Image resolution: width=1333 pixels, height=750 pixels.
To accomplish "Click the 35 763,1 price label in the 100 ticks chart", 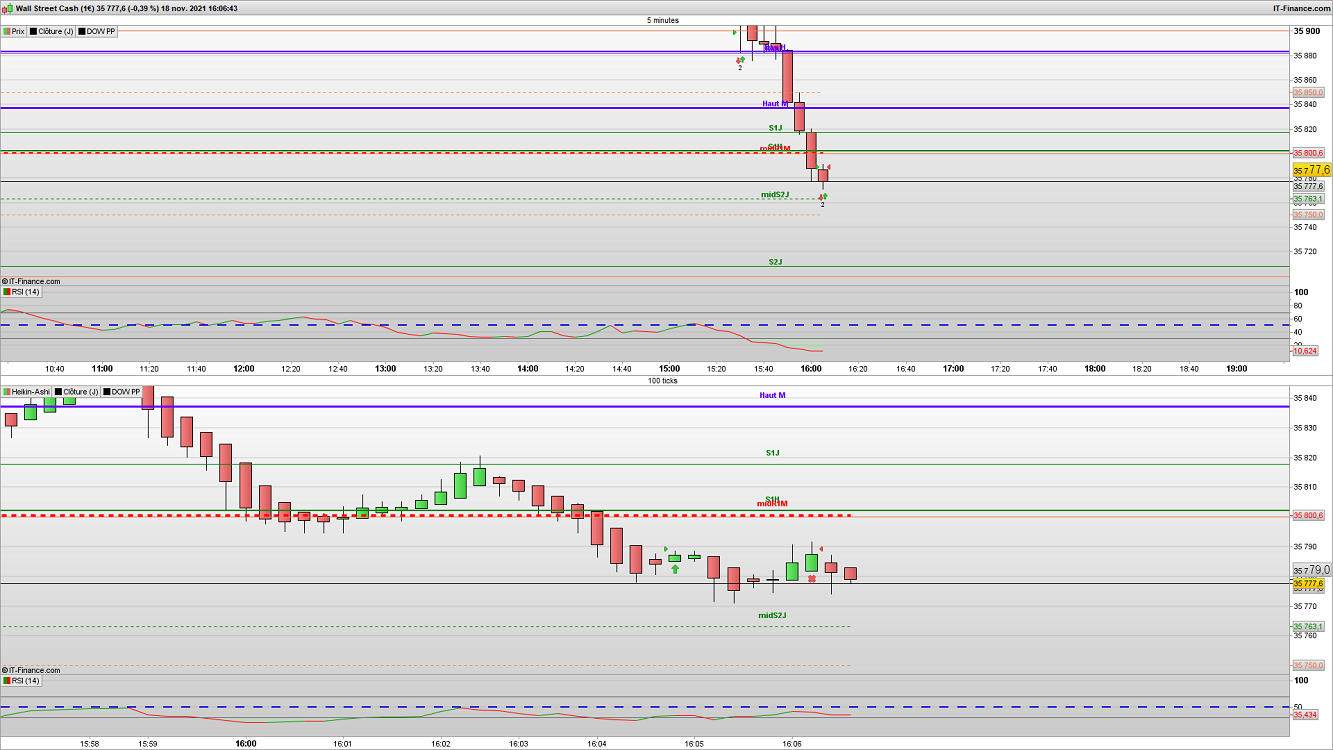I will pyautogui.click(x=1309, y=626).
